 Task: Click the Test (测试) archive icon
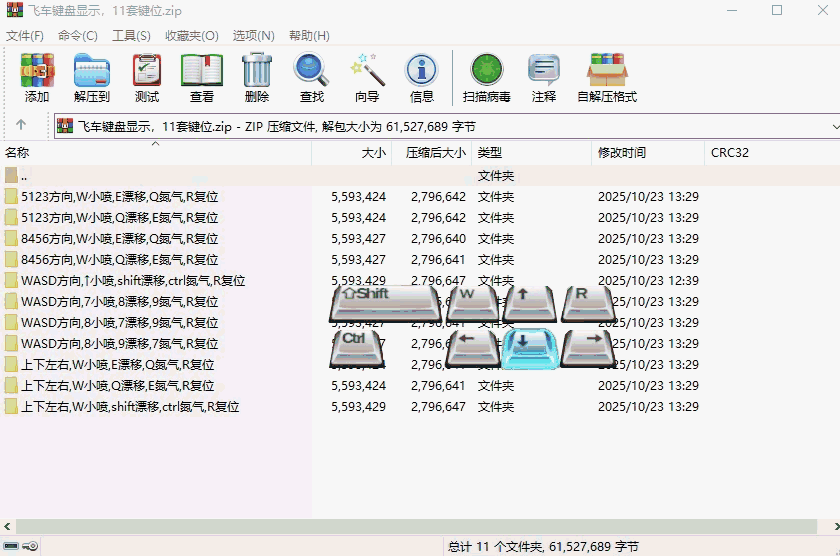147,77
